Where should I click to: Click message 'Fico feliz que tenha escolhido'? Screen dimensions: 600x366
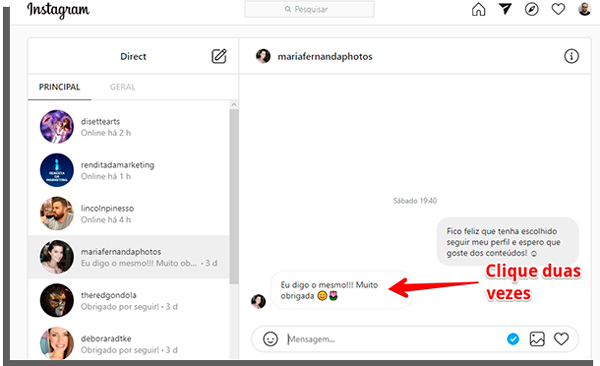pyautogui.click(x=507, y=242)
